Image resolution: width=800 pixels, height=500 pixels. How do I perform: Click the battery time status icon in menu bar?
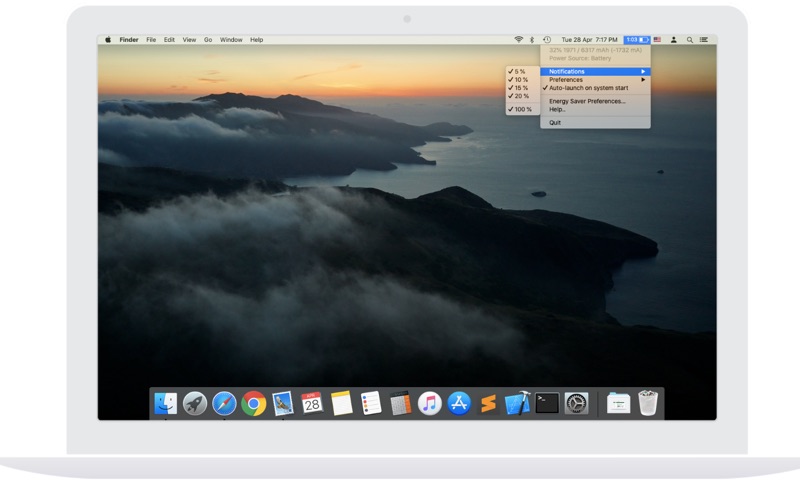pos(637,39)
